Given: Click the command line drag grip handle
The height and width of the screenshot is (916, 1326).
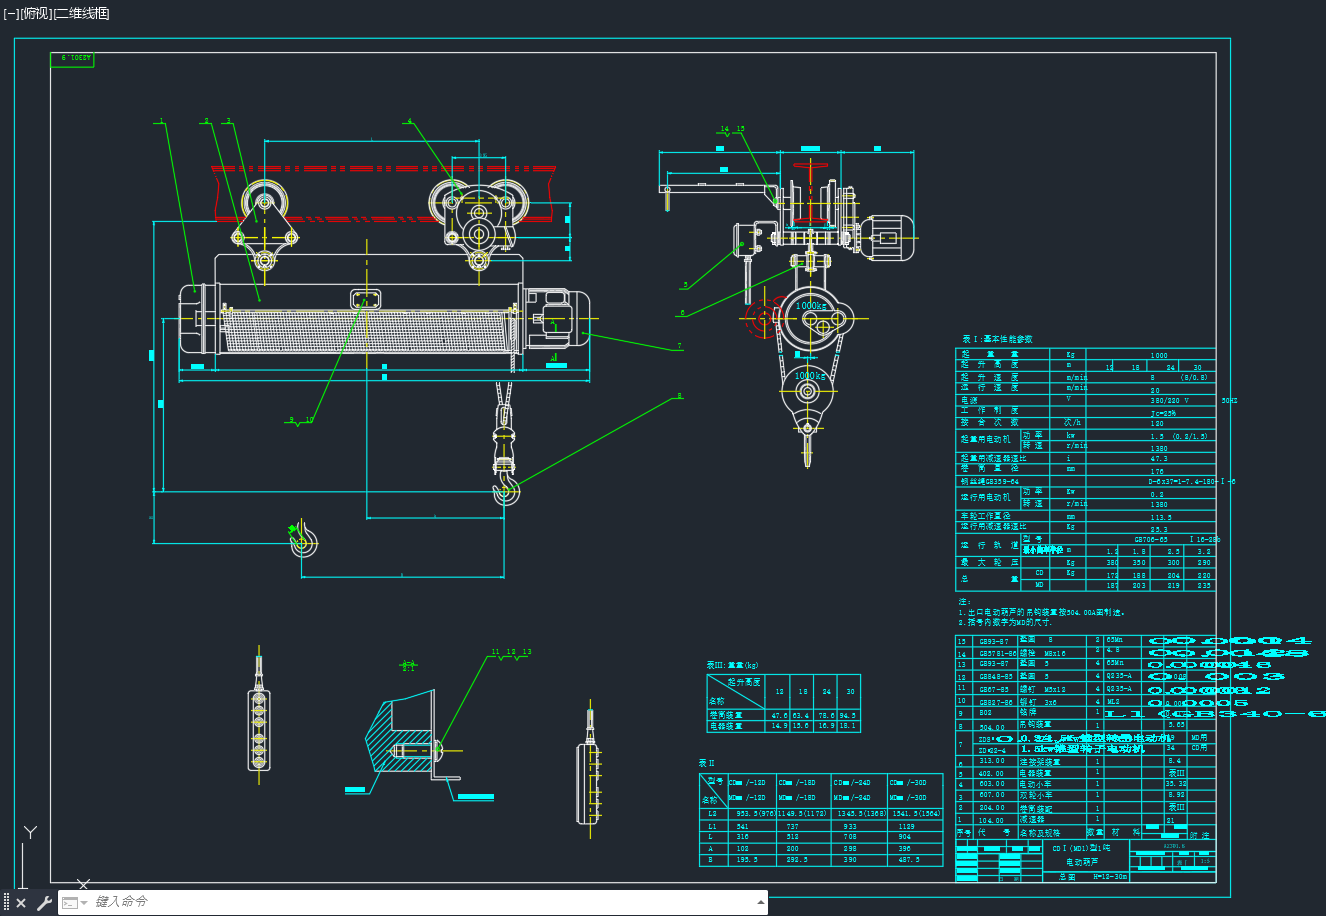Looking at the screenshot, I should point(6,903).
